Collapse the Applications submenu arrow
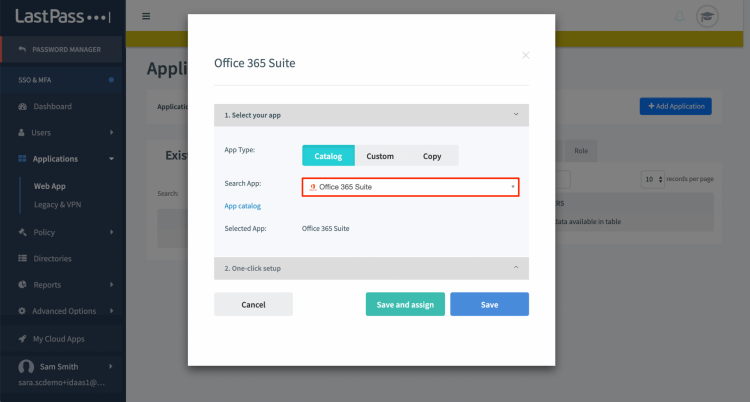The width and height of the screenshot is (750, 402). pyautogui.click(x=111, y=158)
